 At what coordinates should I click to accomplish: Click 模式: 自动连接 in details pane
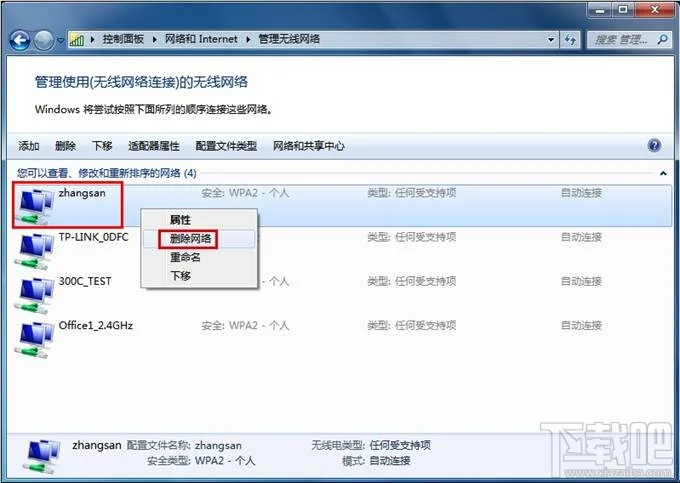tap(376, 460)
